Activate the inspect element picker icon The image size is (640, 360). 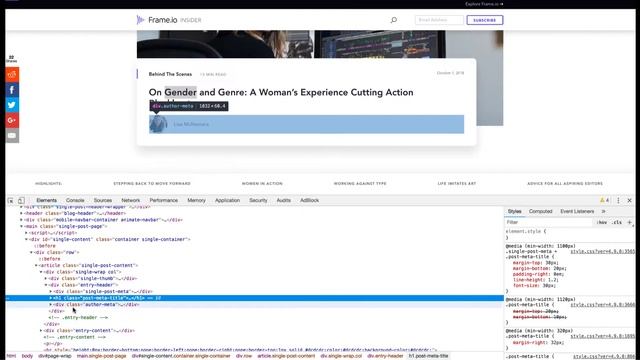(11, 200)
